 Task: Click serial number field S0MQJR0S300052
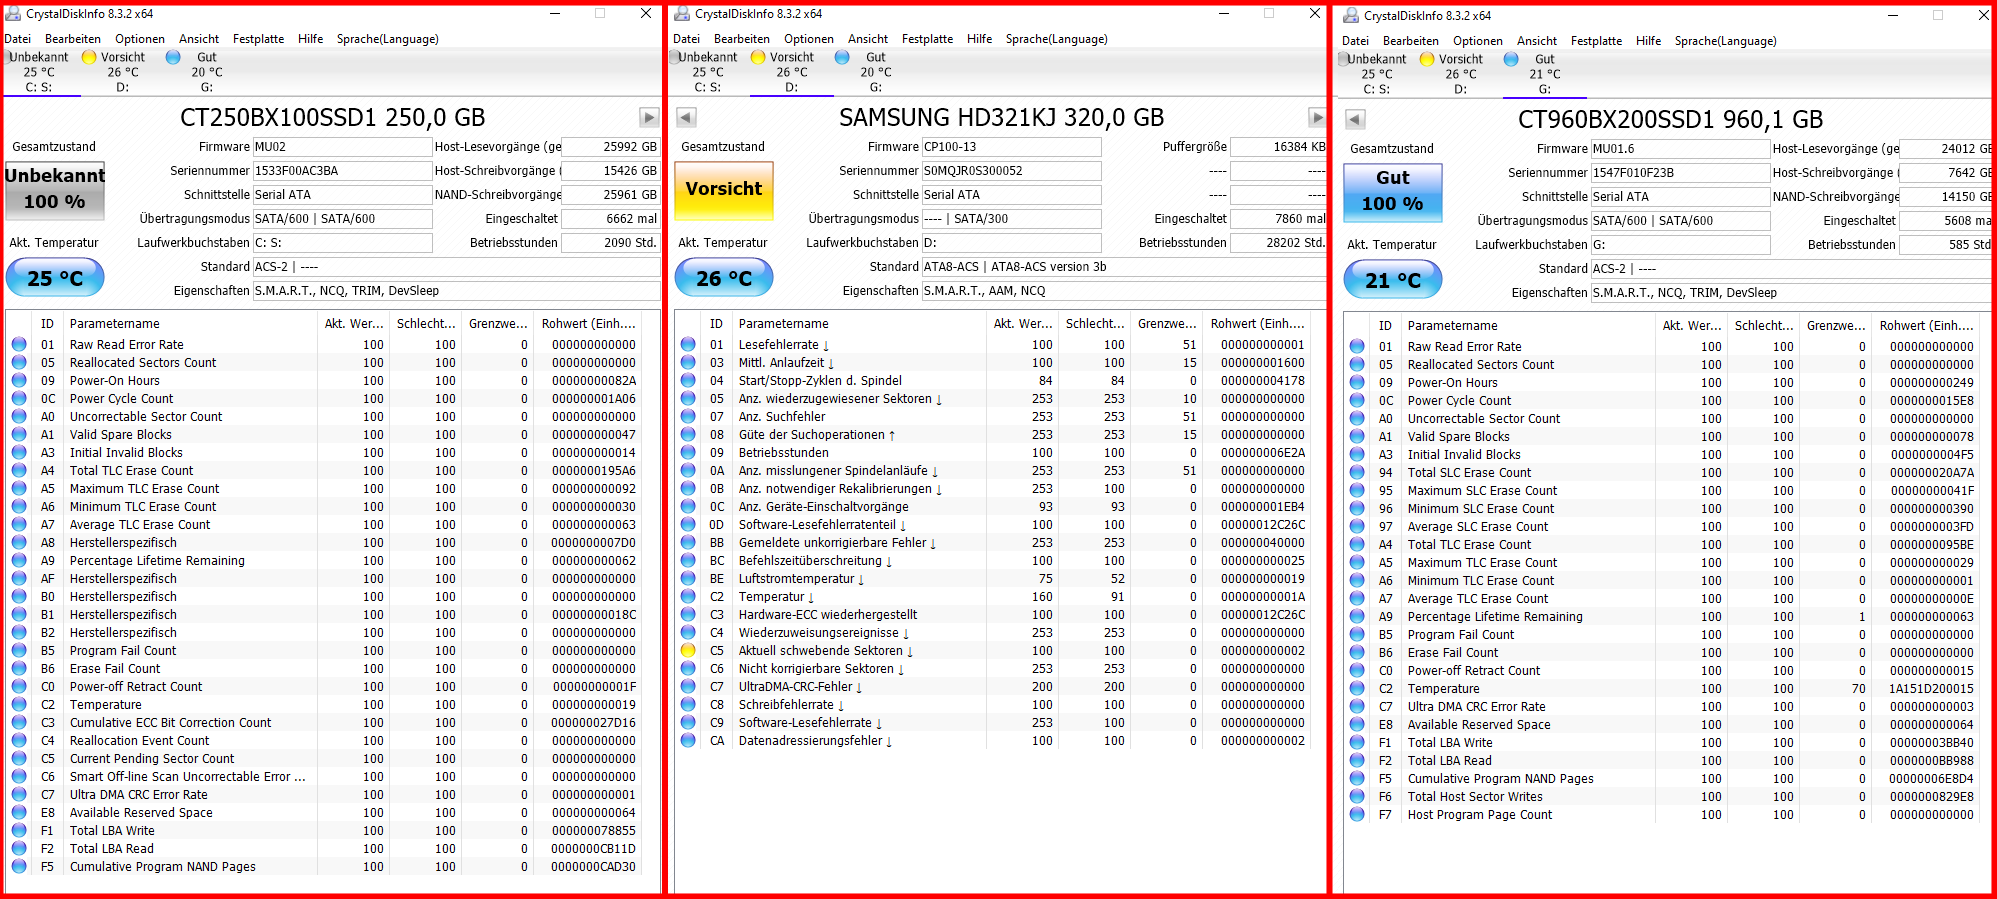coord(1011,171)
